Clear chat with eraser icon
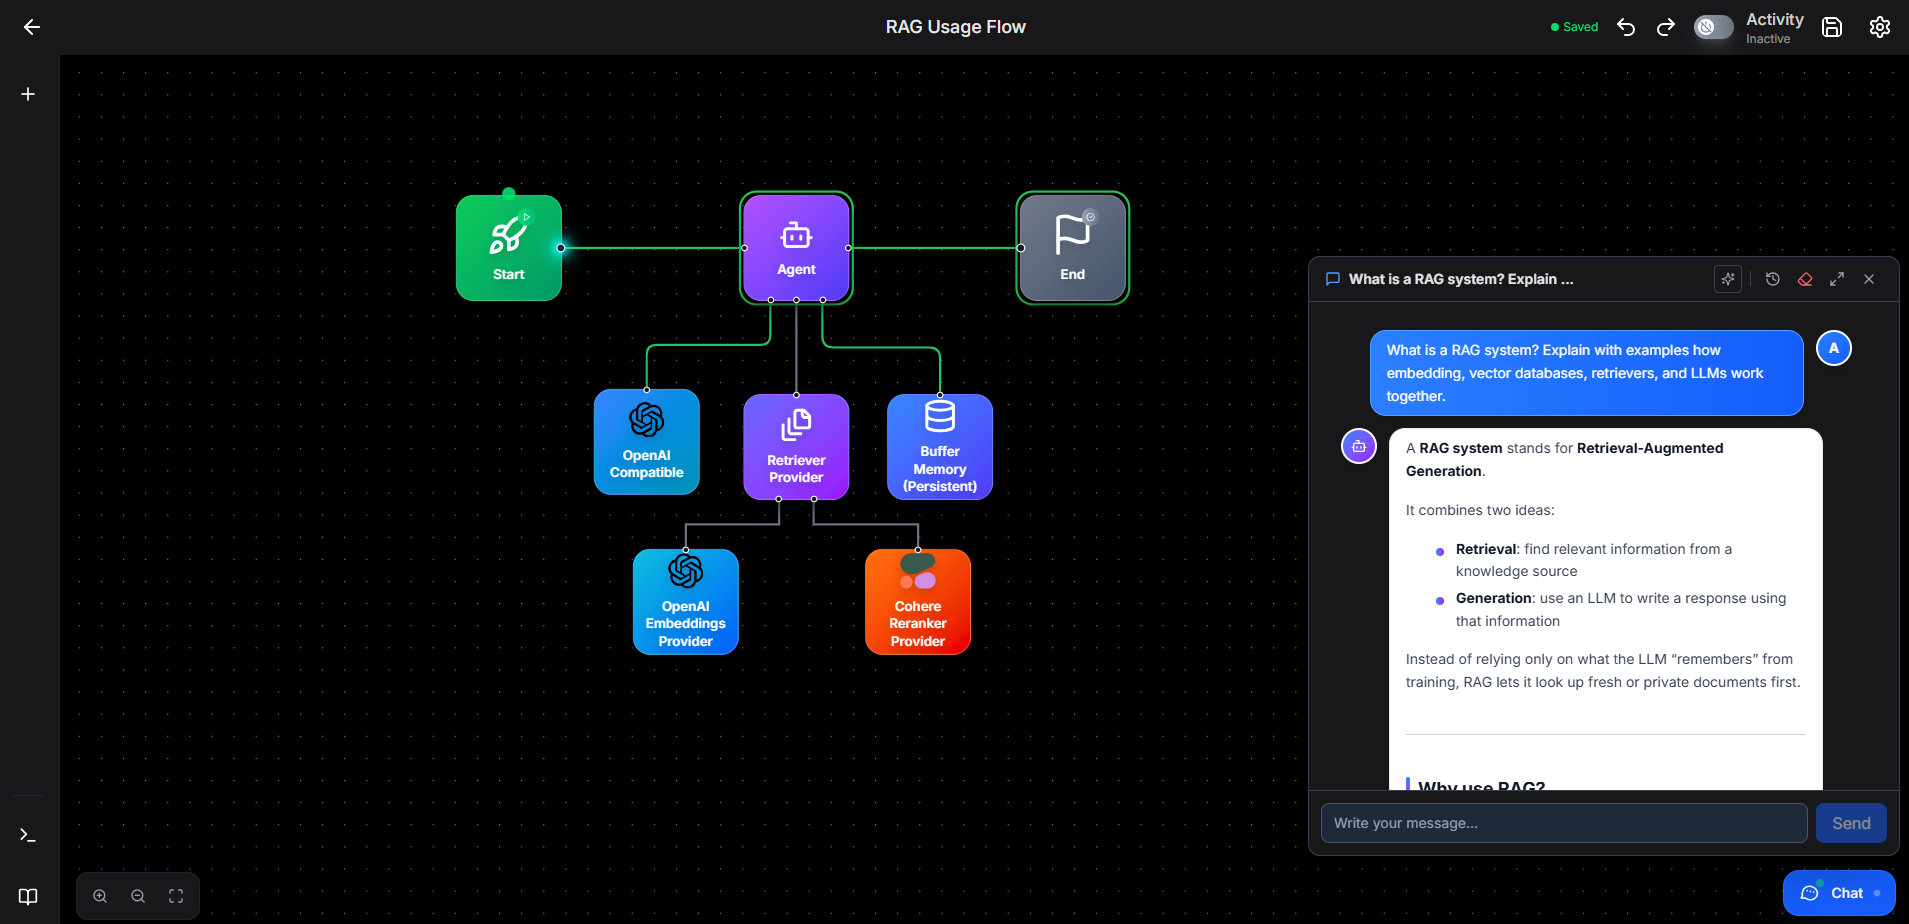Viewport: 1909px width, 924px height. tap(1805, 279)
